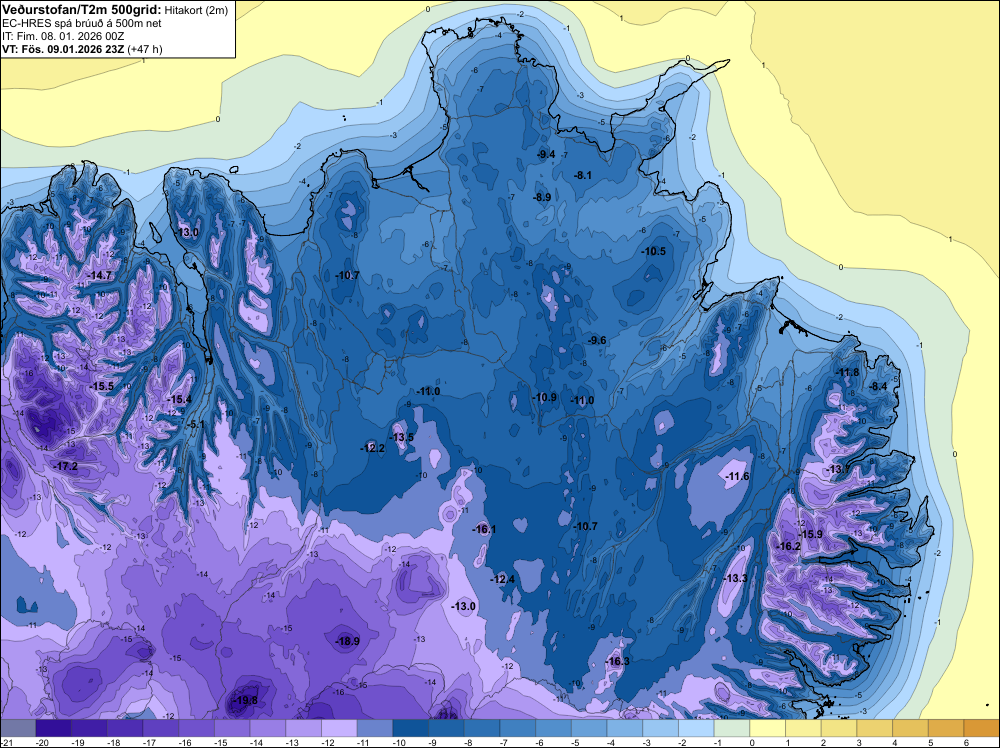The image size is (1000, 748).
Task: Select the -17.2 temperature value
Action: (x=65, y=467)
